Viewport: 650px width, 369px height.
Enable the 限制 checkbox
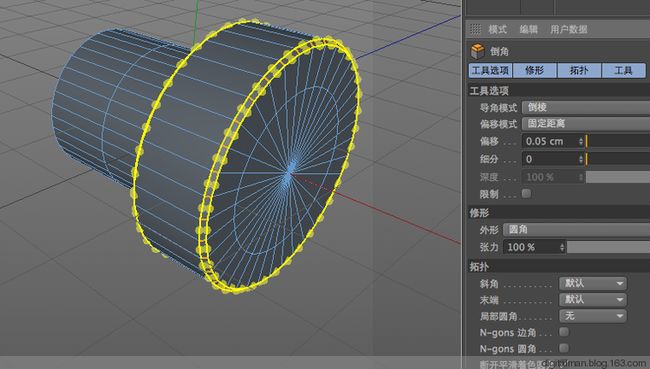click(x=526, y=193)
